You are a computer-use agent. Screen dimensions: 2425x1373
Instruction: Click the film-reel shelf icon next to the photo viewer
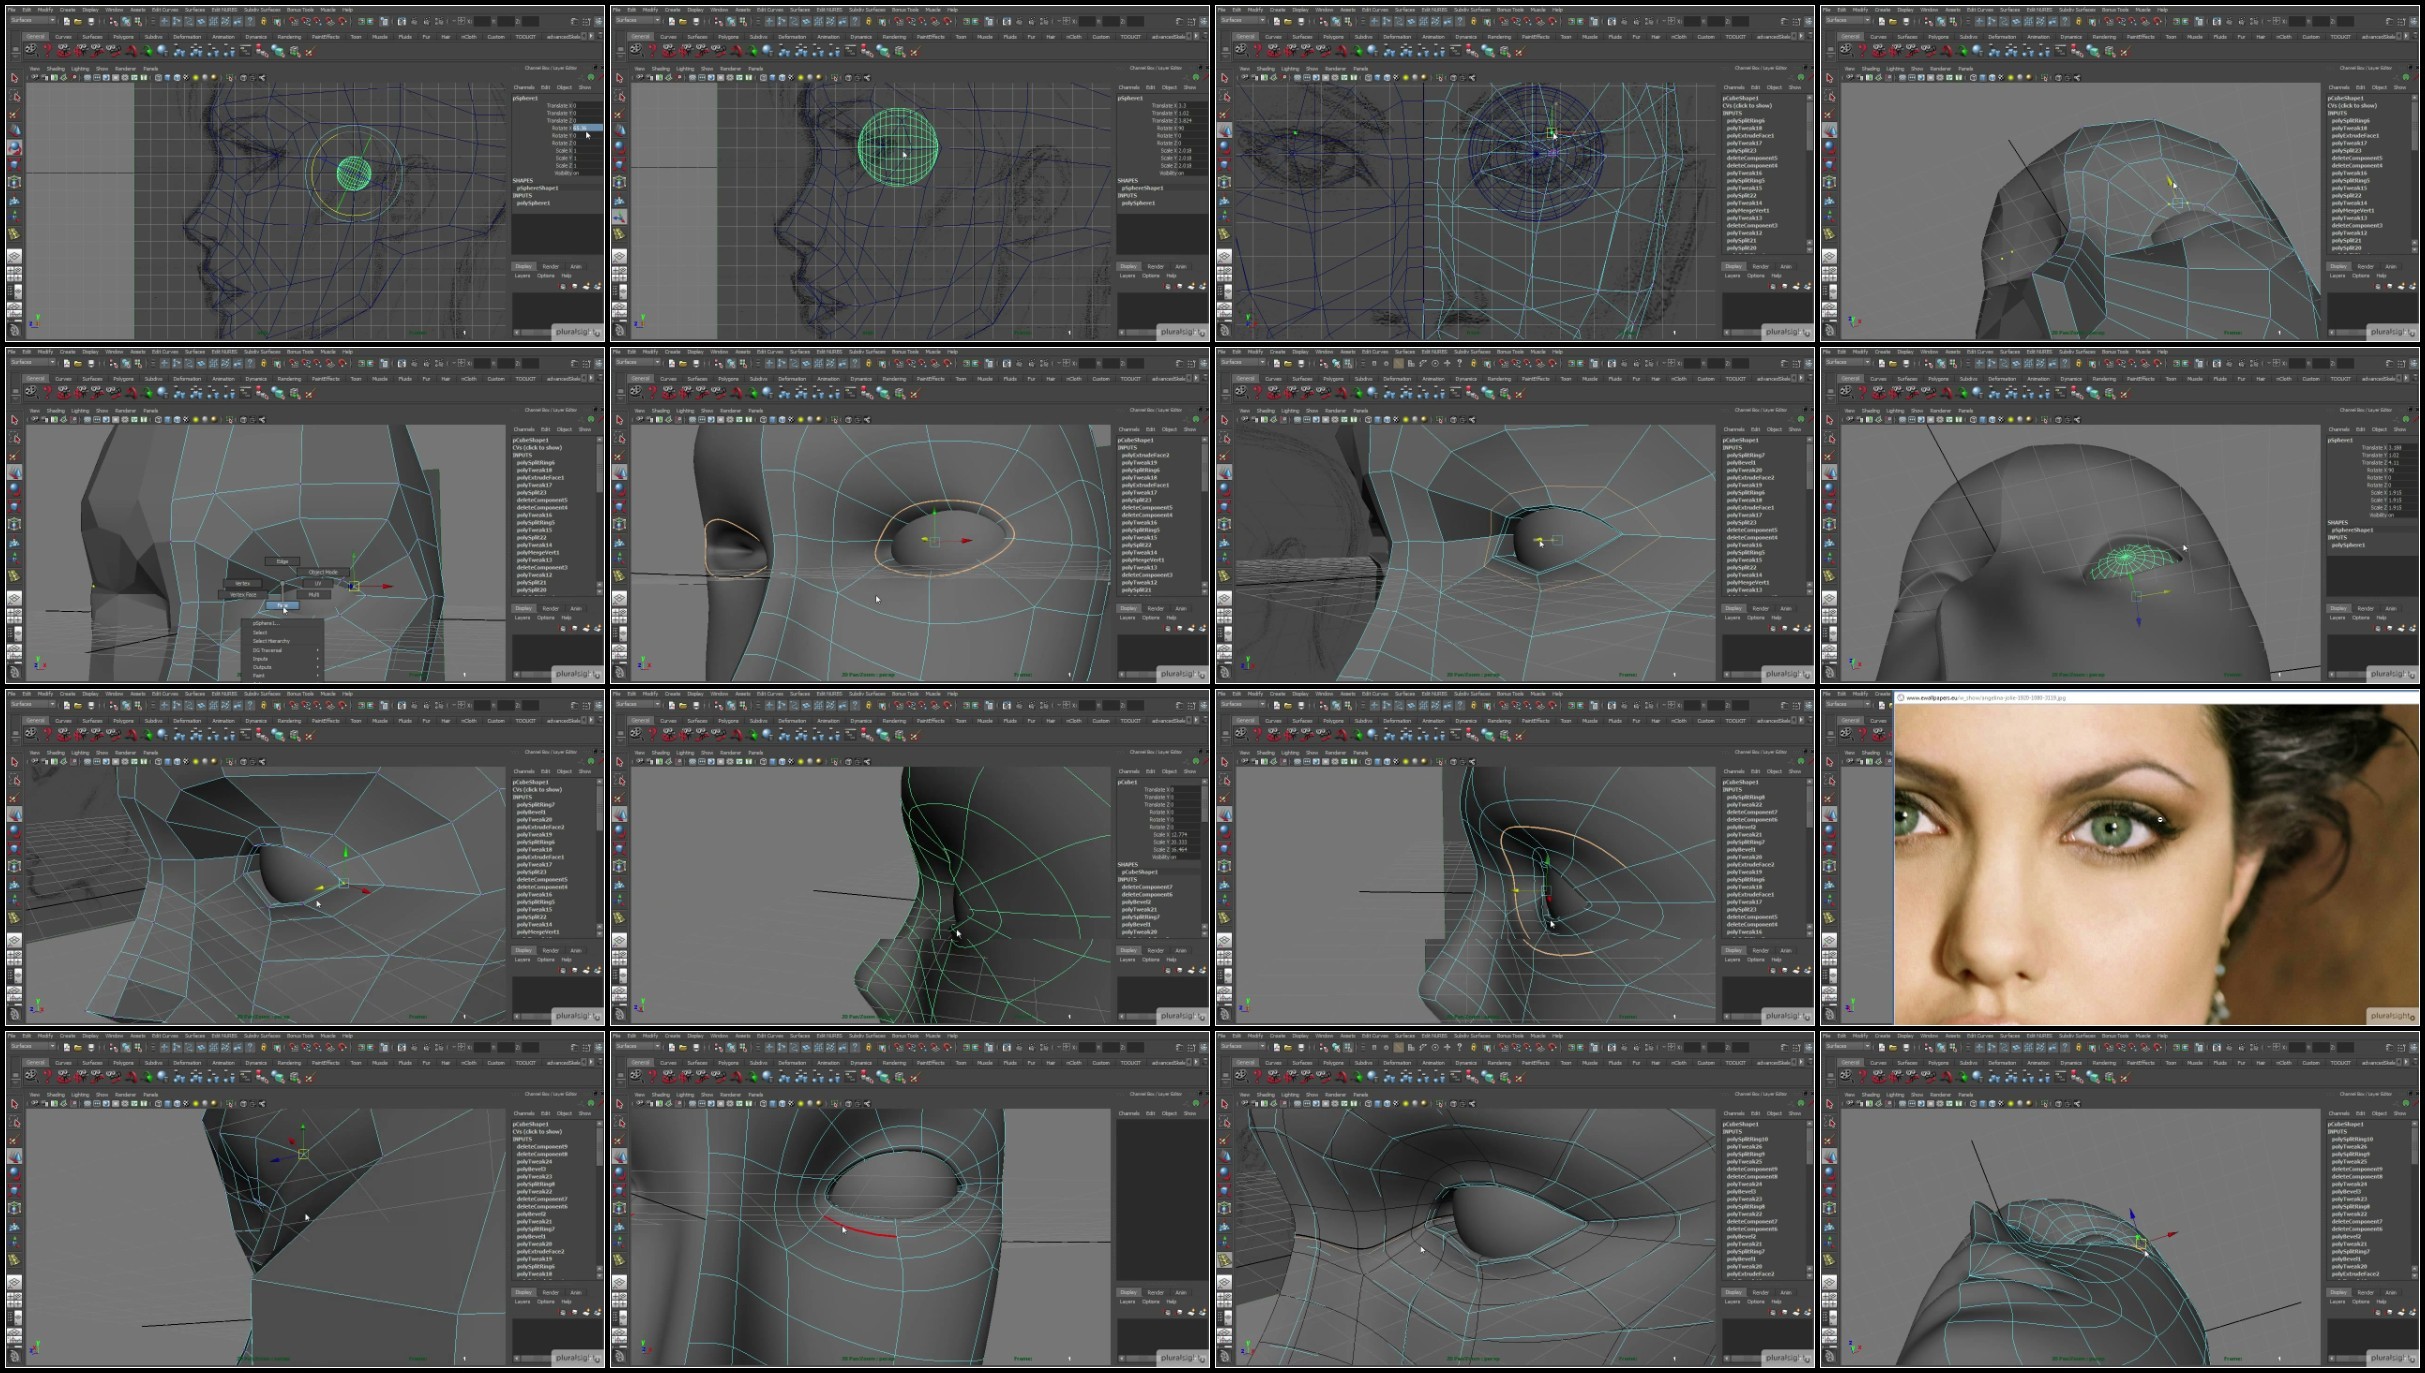(1846, 734)
